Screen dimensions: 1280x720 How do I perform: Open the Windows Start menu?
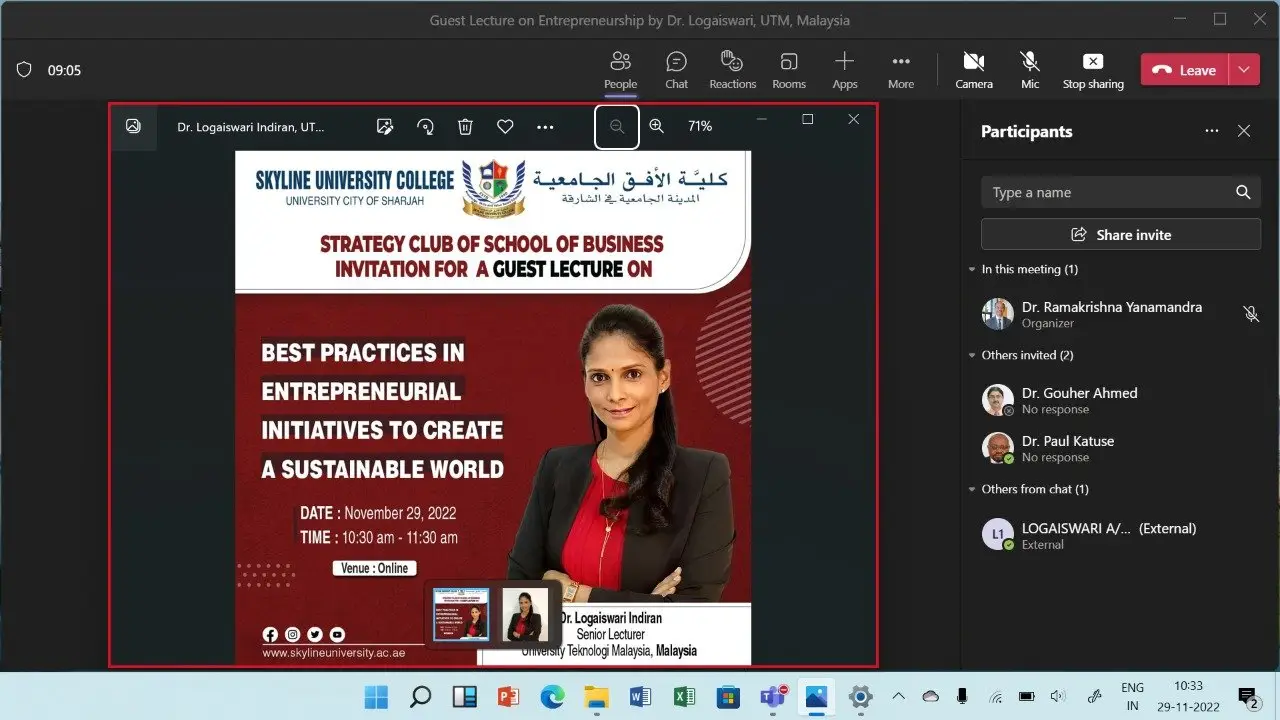377,696
